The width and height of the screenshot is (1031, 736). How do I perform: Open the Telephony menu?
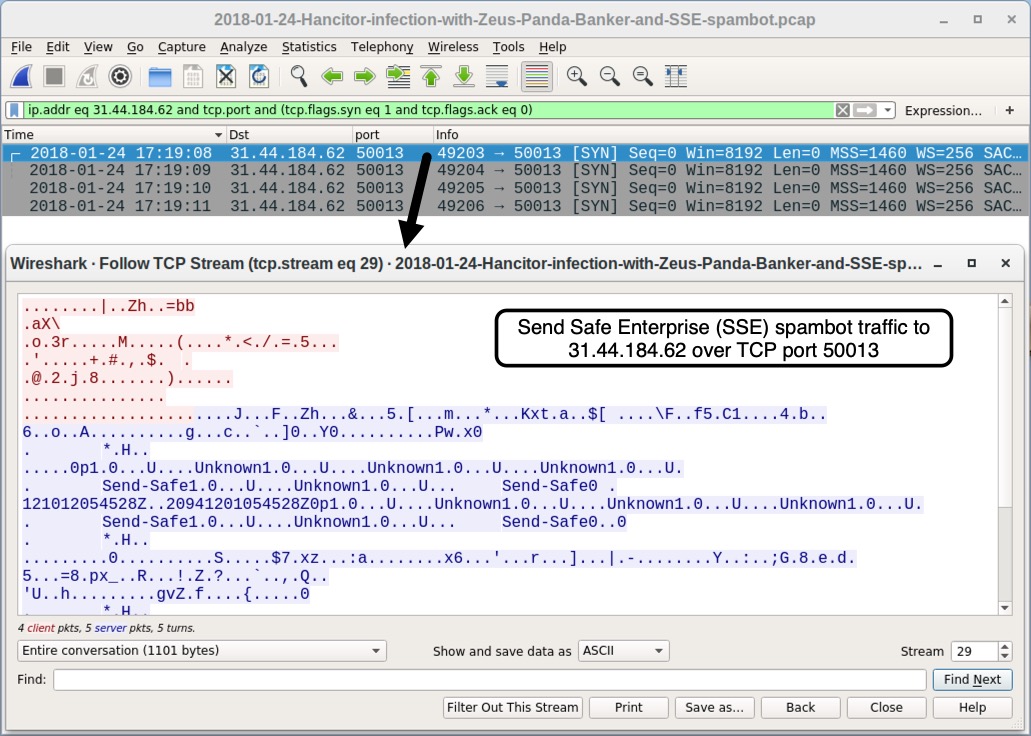(x=382, y=47)
